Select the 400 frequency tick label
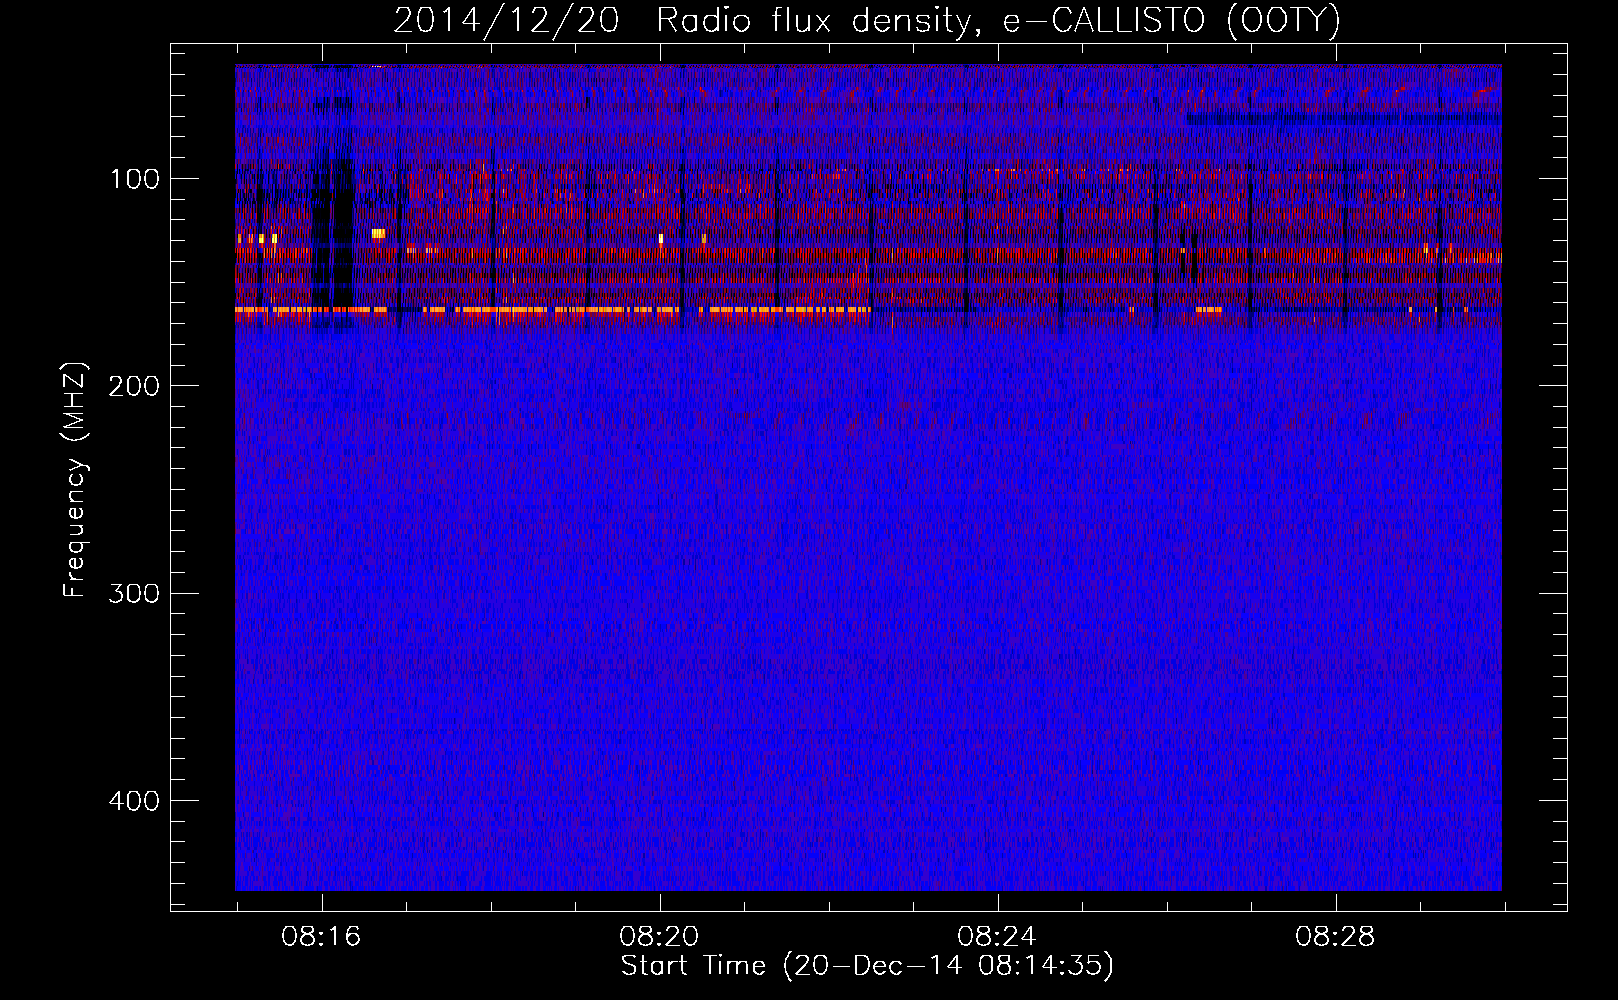The width and height of the screenshot is (1618, 1000). (134, 801)
